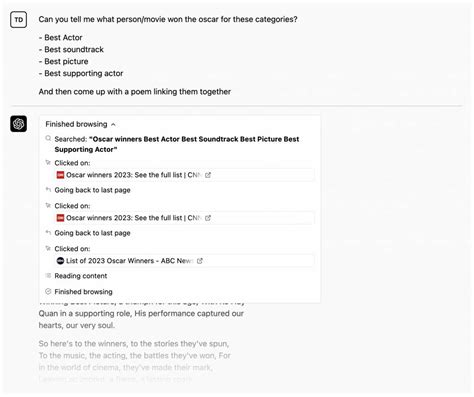Click the first CNN favicon icon
Viewport: 474px width, 397px height.
click(x=60, y=175)
